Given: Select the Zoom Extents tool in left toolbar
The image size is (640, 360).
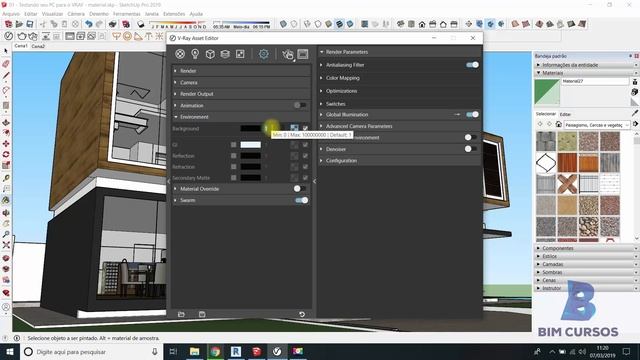Looking at the screenshot, I should tap(6, 245).
